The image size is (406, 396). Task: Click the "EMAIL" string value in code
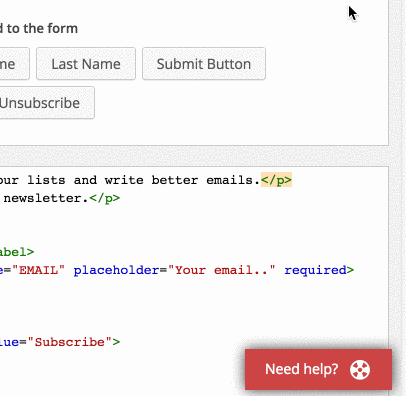tap(38, 270)
